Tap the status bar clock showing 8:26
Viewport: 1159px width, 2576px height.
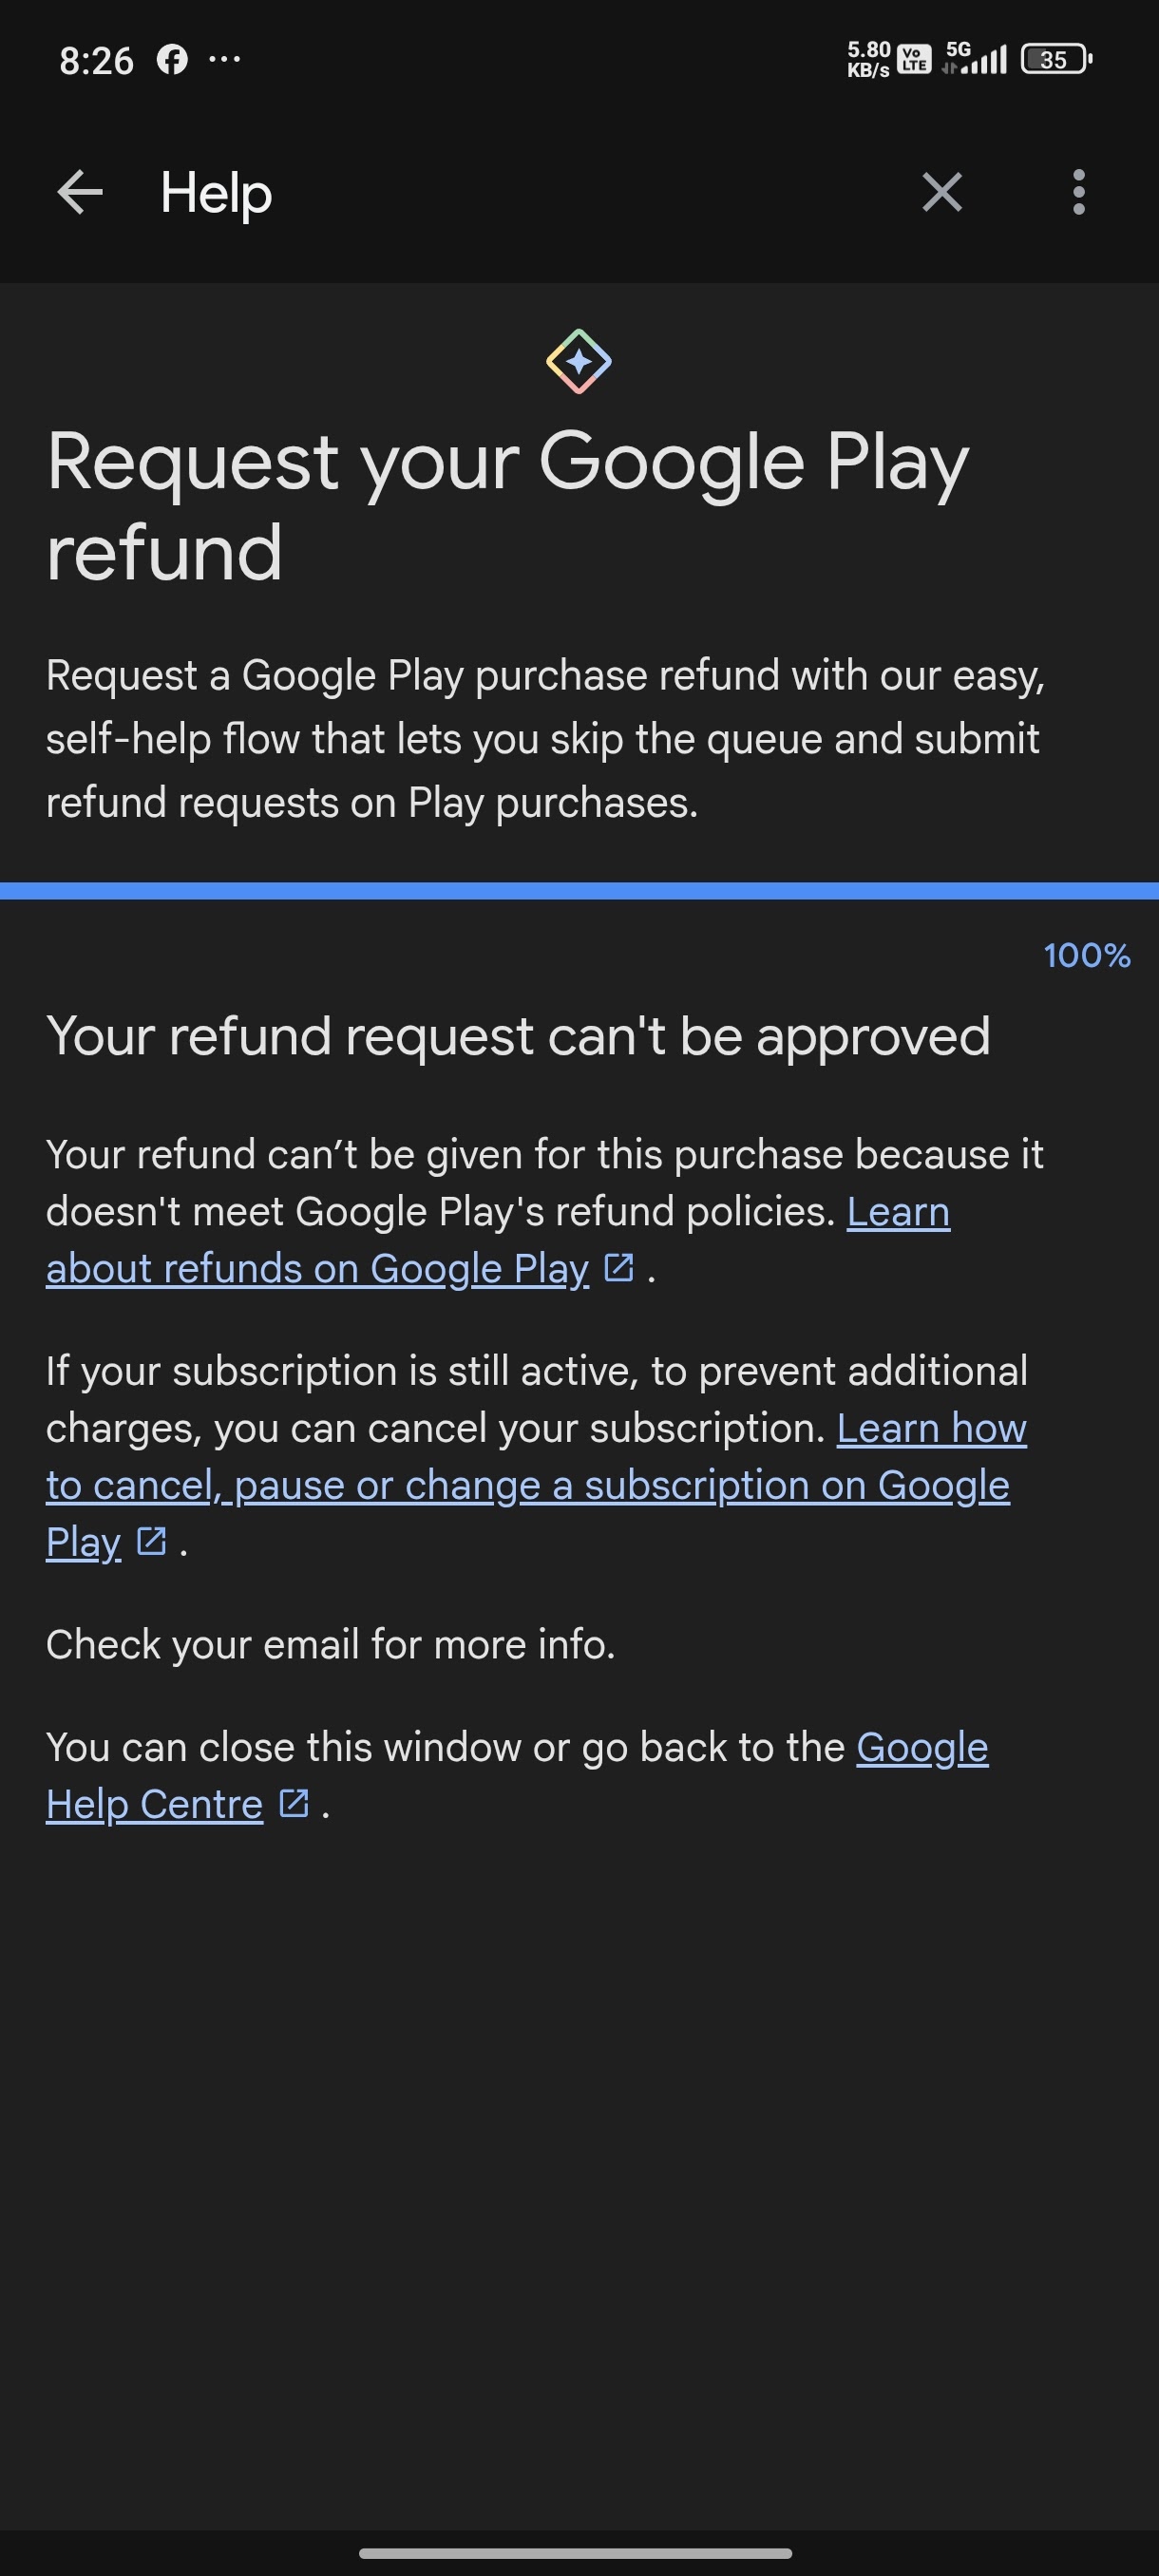[96, 61]
